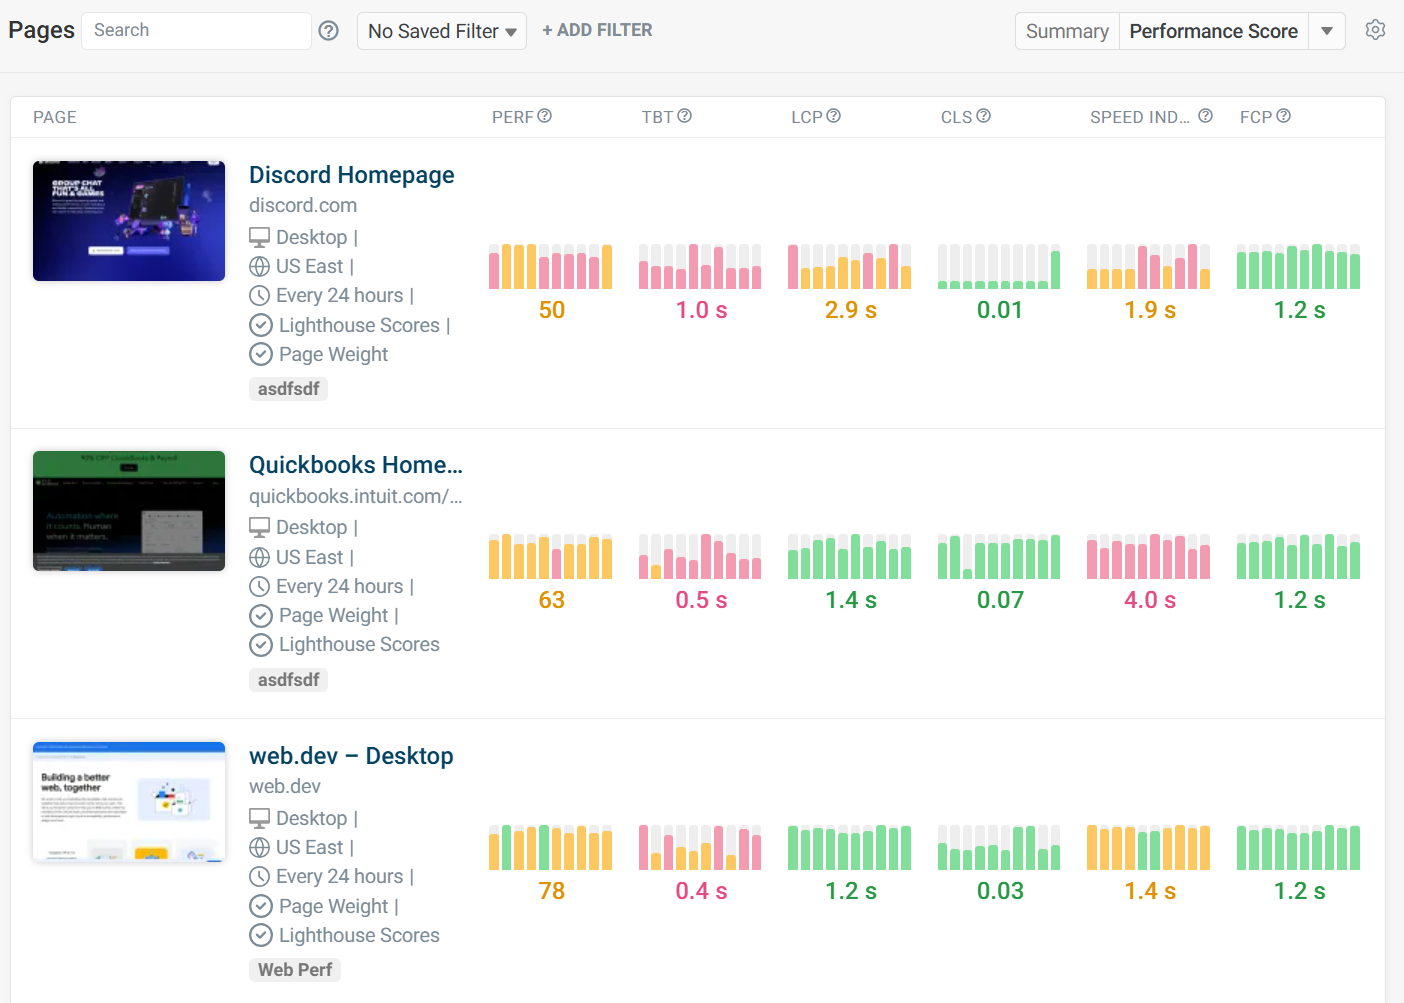The width and height of the screenshot is (1404, 1003).
Task: Switch to the Summary view tab
Action: point(1067,31)
